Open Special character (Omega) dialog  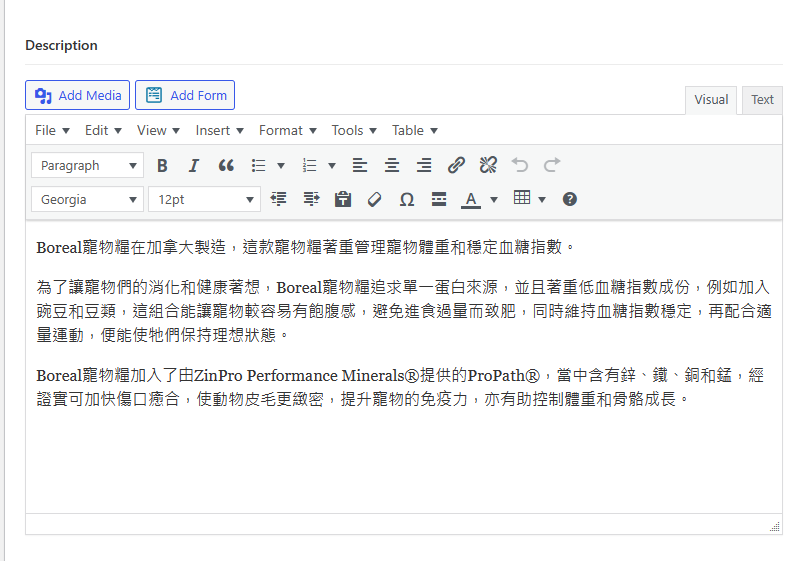407,199
